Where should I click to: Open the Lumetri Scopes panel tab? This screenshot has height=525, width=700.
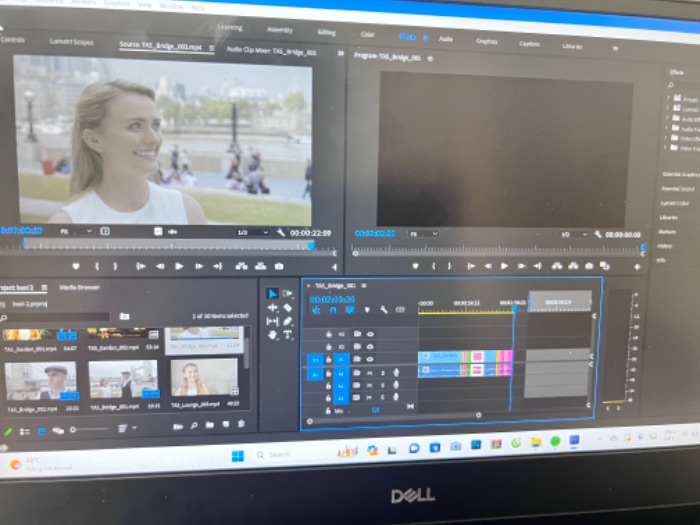(71, 42)
